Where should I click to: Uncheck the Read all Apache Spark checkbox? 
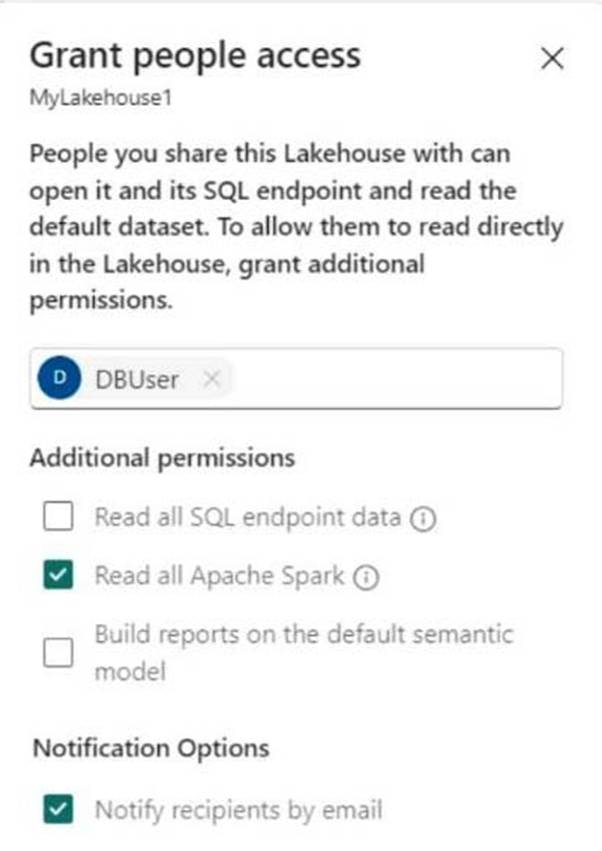coord(58,575)
